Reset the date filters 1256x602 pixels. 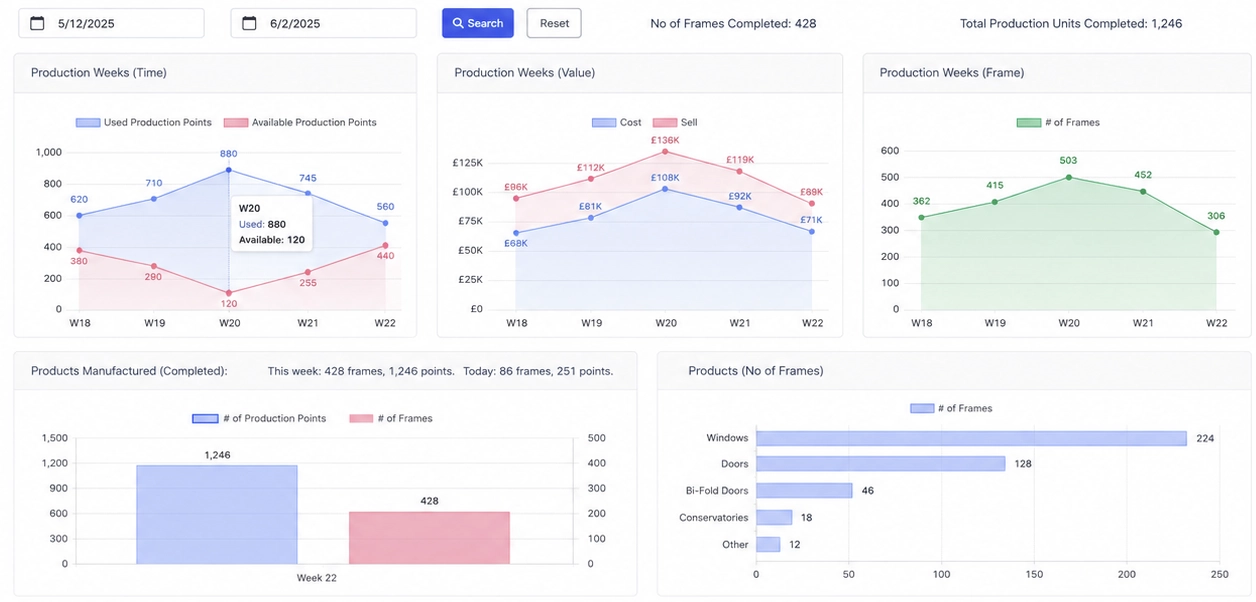click(554, 23)
